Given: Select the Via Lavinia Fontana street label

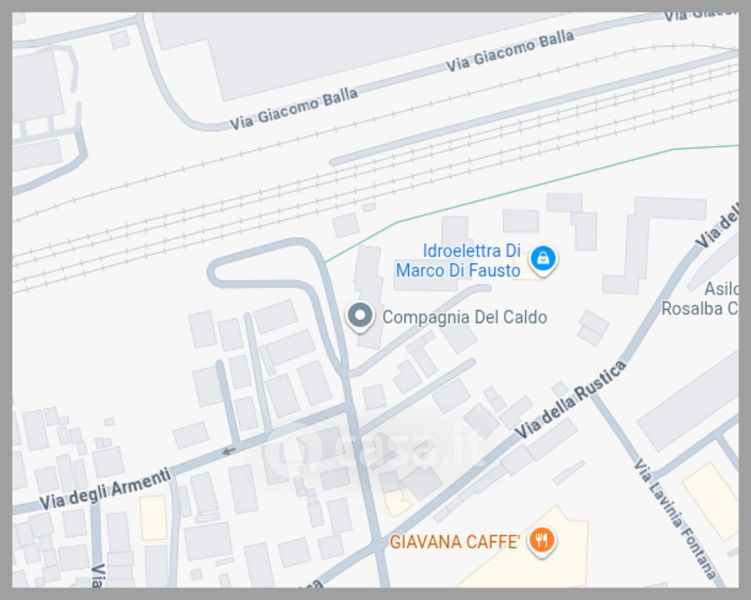Looking at the screenshot, I should 675,520.
